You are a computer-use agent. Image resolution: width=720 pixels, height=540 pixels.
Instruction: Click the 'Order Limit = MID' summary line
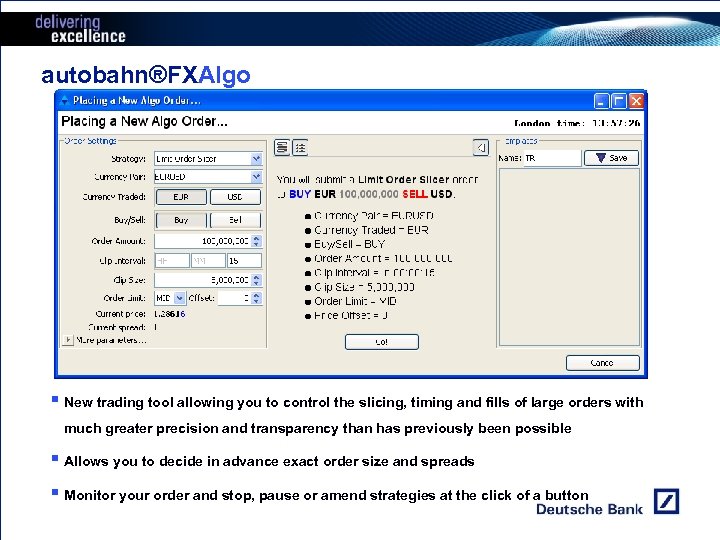click(x=355, y=302)
